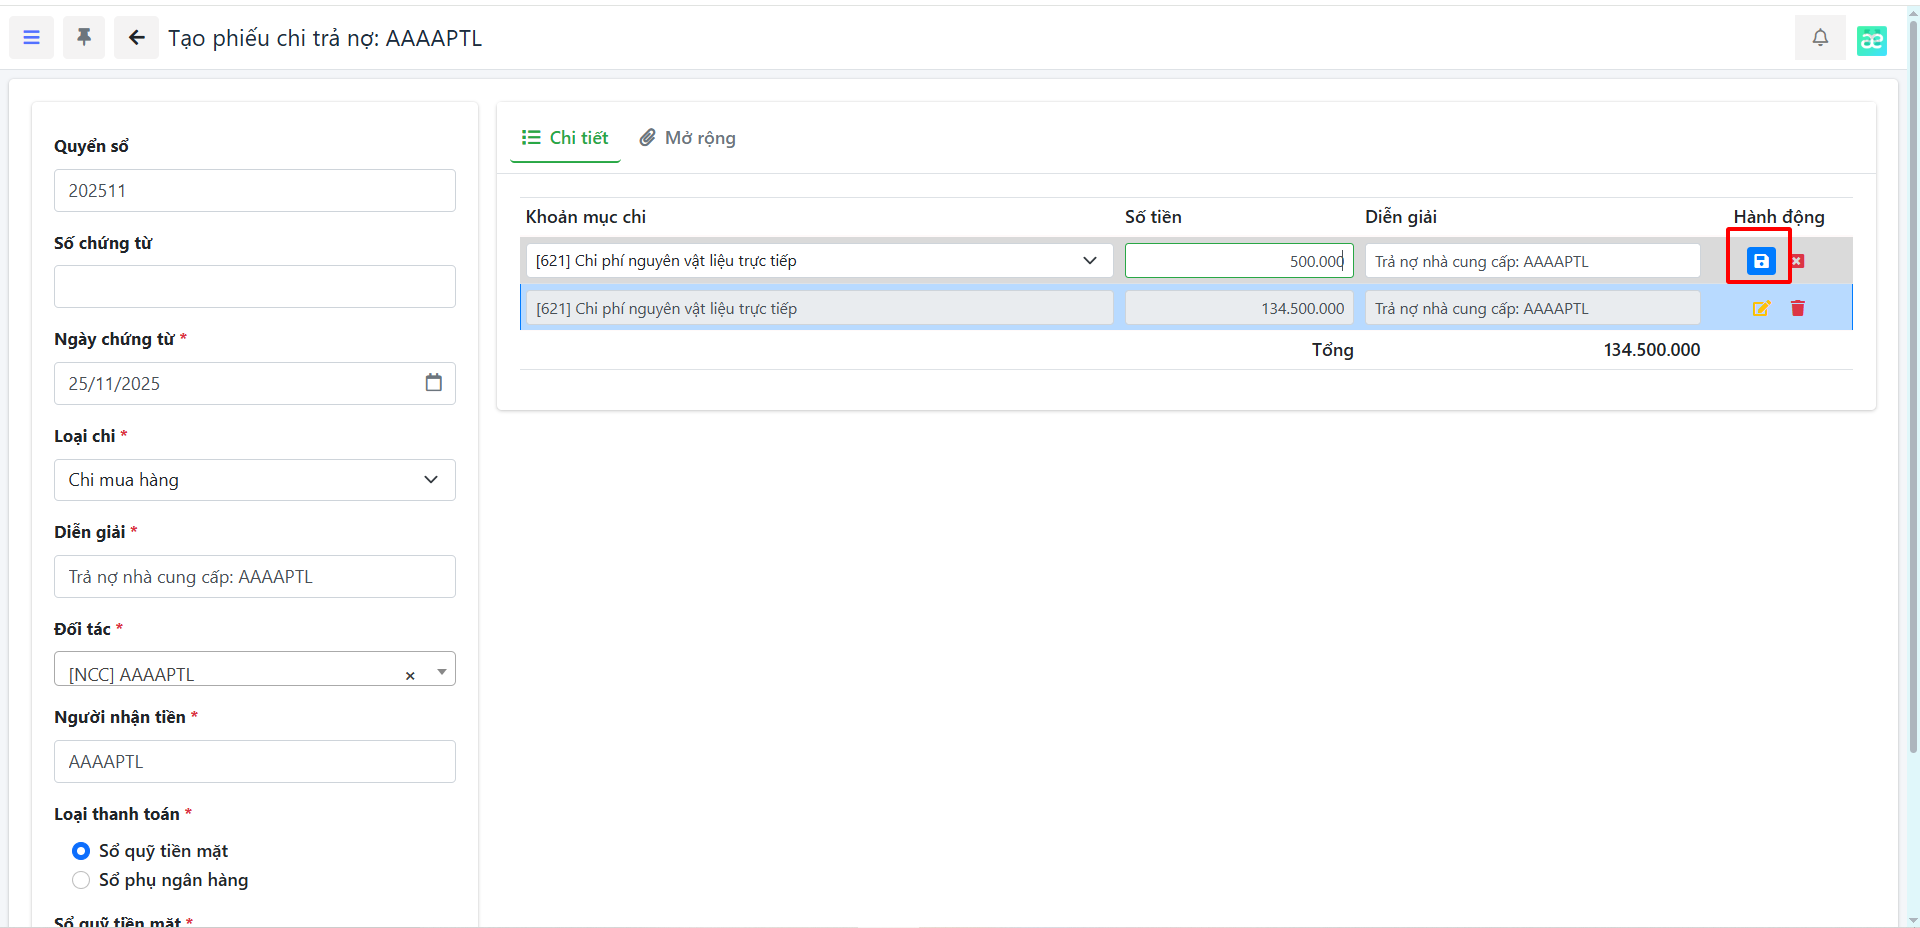The height and width of the screenshot is (928, 1920).
Task: Delete the 134.500.000 row via trash icon
Action: 1797,309
